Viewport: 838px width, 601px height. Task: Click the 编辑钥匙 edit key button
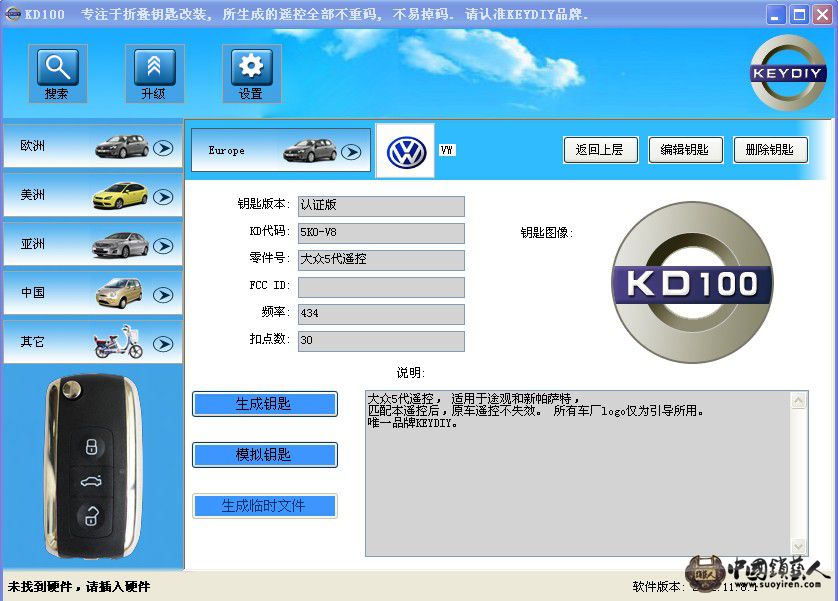(x=686, y=150)
